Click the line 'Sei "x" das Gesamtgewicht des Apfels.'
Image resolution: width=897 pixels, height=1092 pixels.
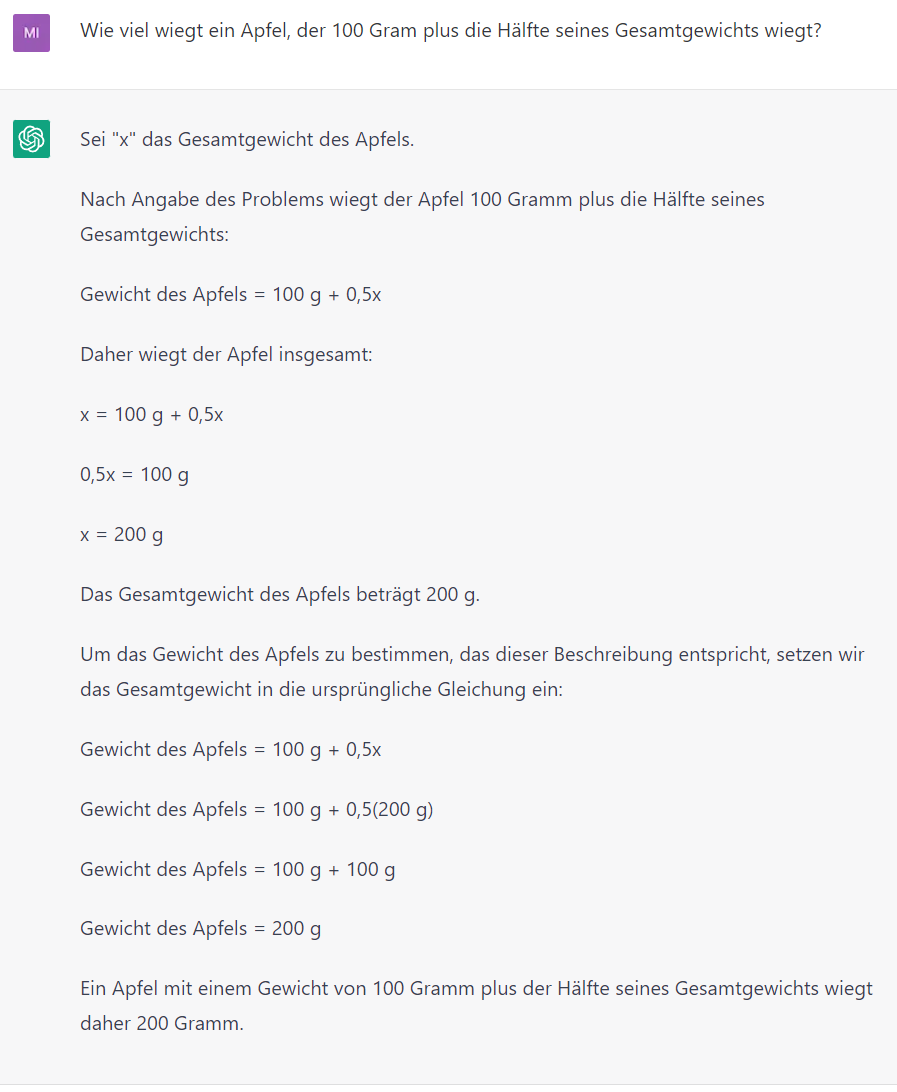pyautogui.click(x=247, y=139)
